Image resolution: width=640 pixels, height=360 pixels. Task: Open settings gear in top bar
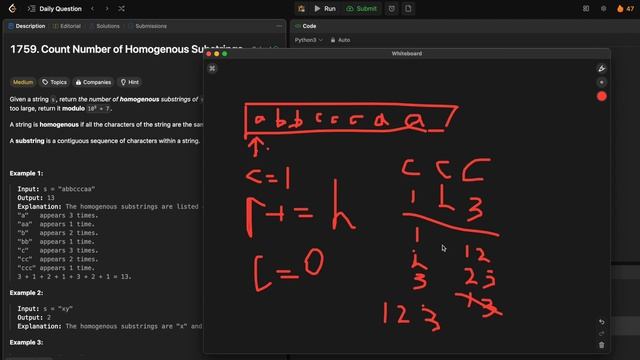[604, 9]
